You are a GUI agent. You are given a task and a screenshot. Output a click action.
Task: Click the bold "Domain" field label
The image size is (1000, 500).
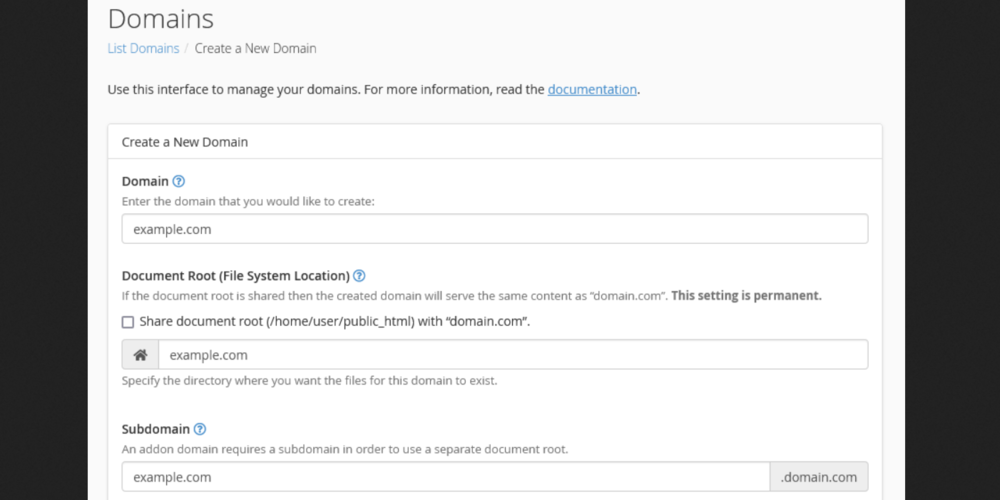(x=145, y=182)
